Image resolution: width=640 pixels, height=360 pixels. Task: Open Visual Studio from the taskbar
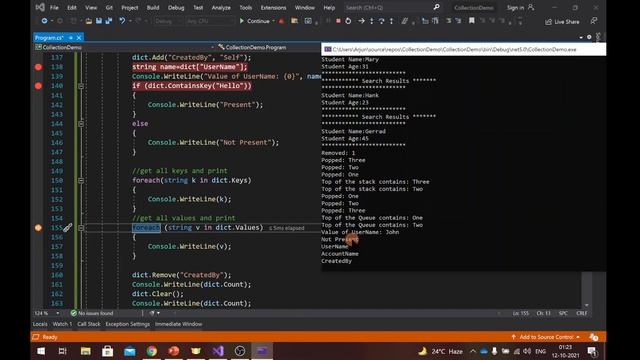click(218, 351)
